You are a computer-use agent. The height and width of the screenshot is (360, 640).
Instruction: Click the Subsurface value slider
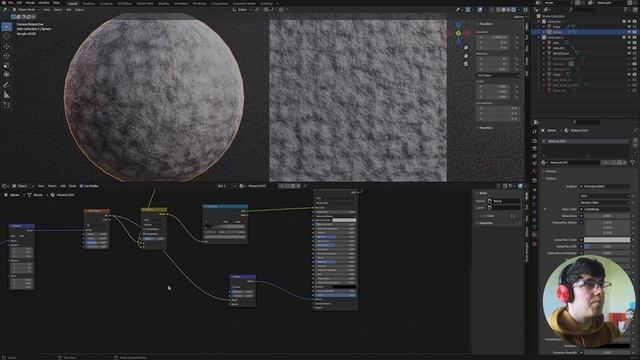coord(607,216)
